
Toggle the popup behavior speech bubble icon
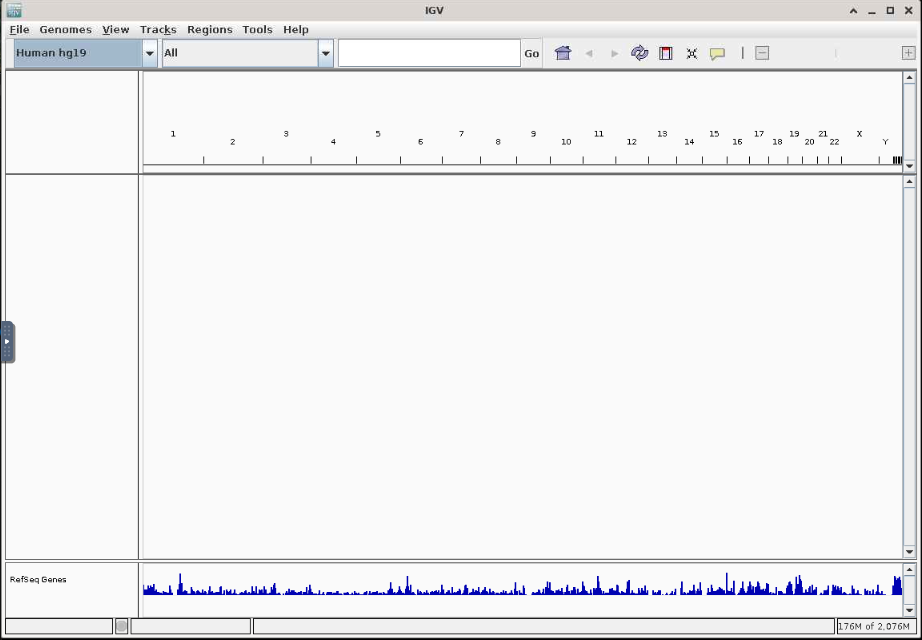pos(717,53)
